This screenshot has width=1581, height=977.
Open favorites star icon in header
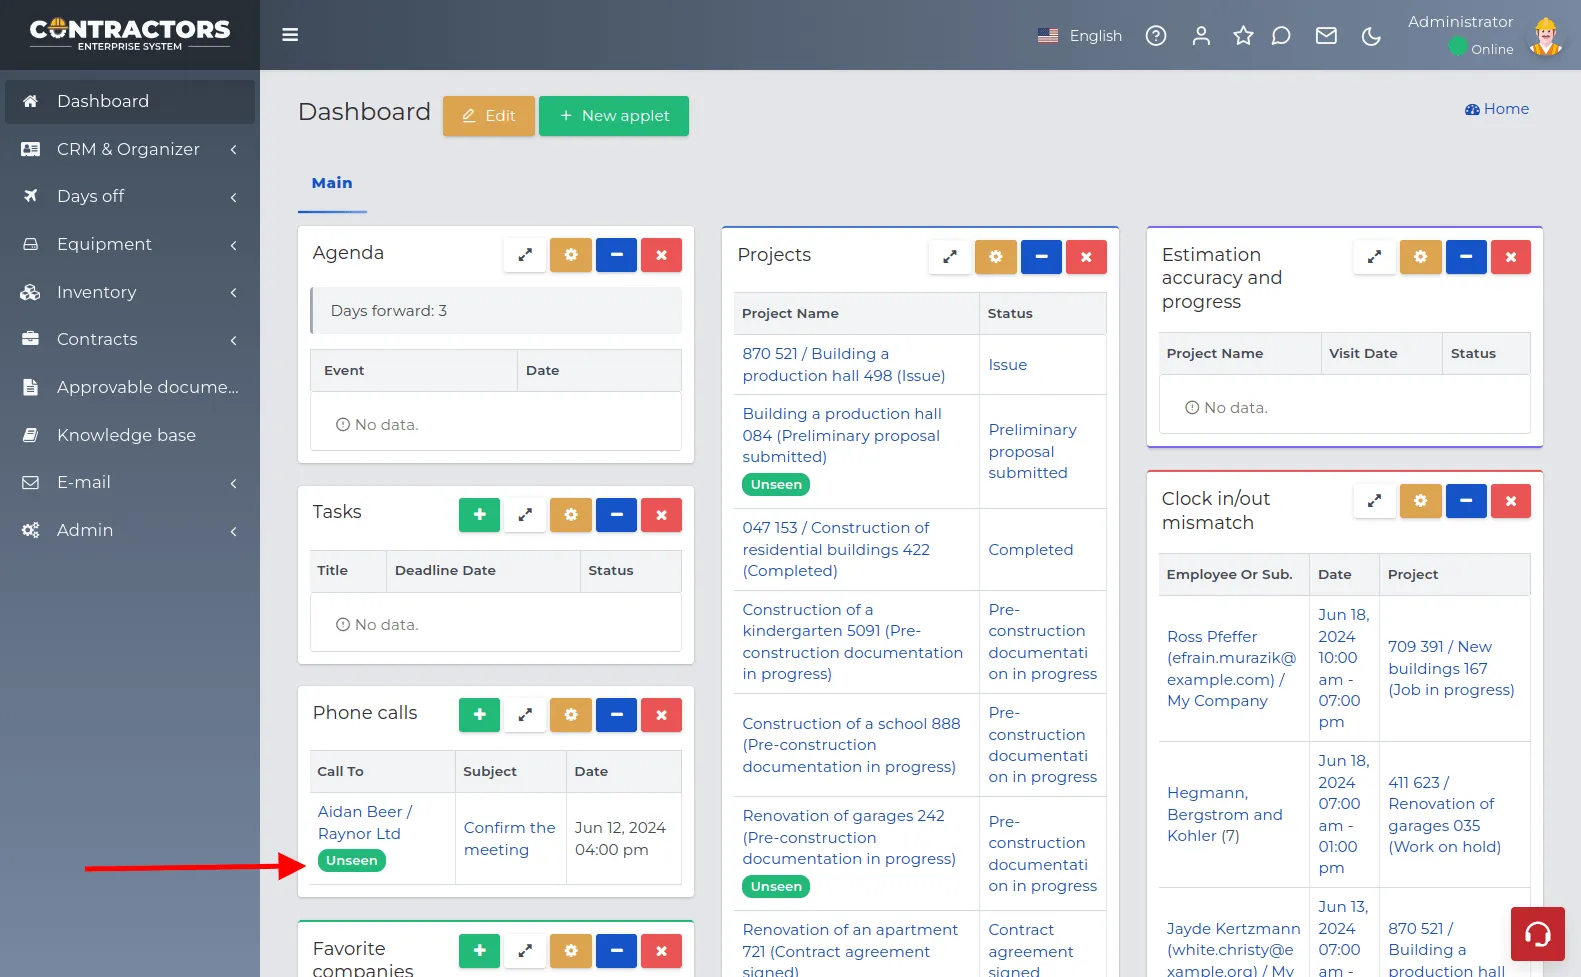1243,36
